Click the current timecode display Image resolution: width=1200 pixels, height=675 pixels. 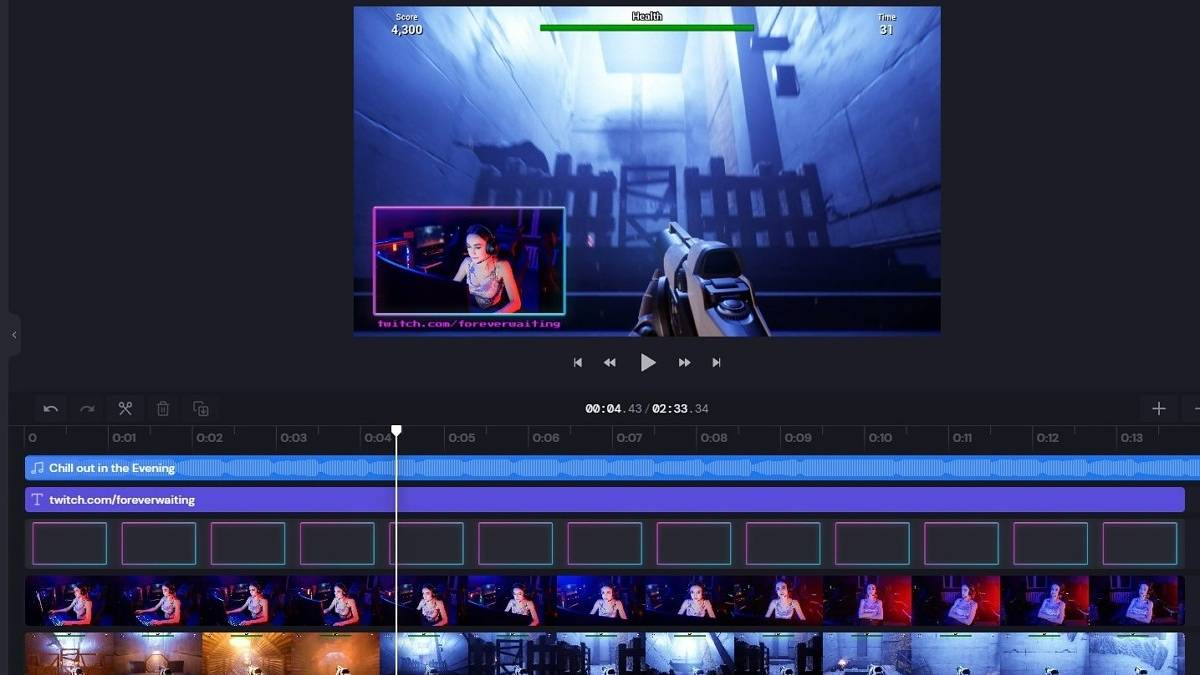click(647, 407)
